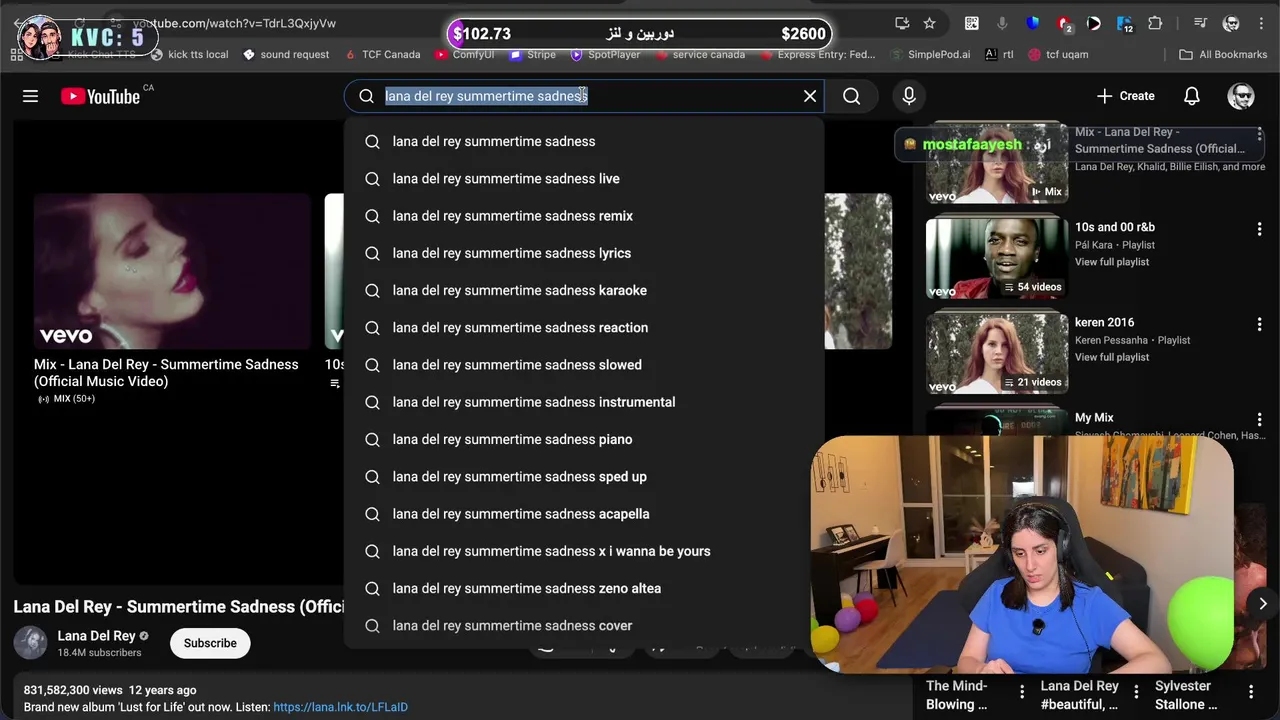Open the Lana Del Rey channel avatar
The width and height of the screenshot is (1280, 720).
click(30, 643)
